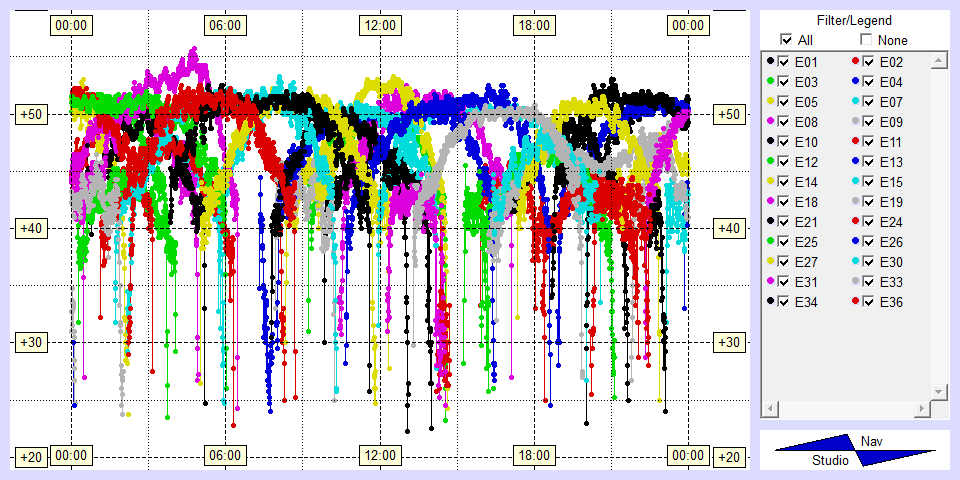Click the +30 label on the right axis

pyautogui.click(x=731, y=342)
